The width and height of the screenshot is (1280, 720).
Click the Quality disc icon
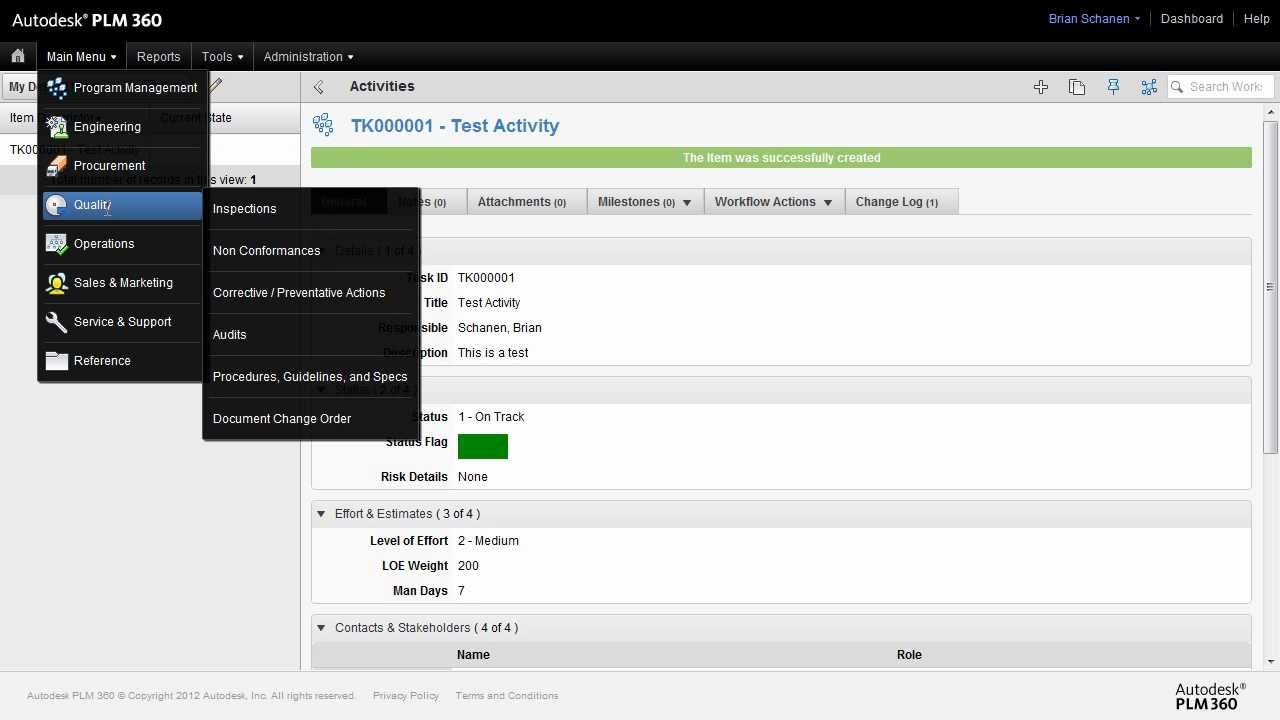tap(57, 205)
